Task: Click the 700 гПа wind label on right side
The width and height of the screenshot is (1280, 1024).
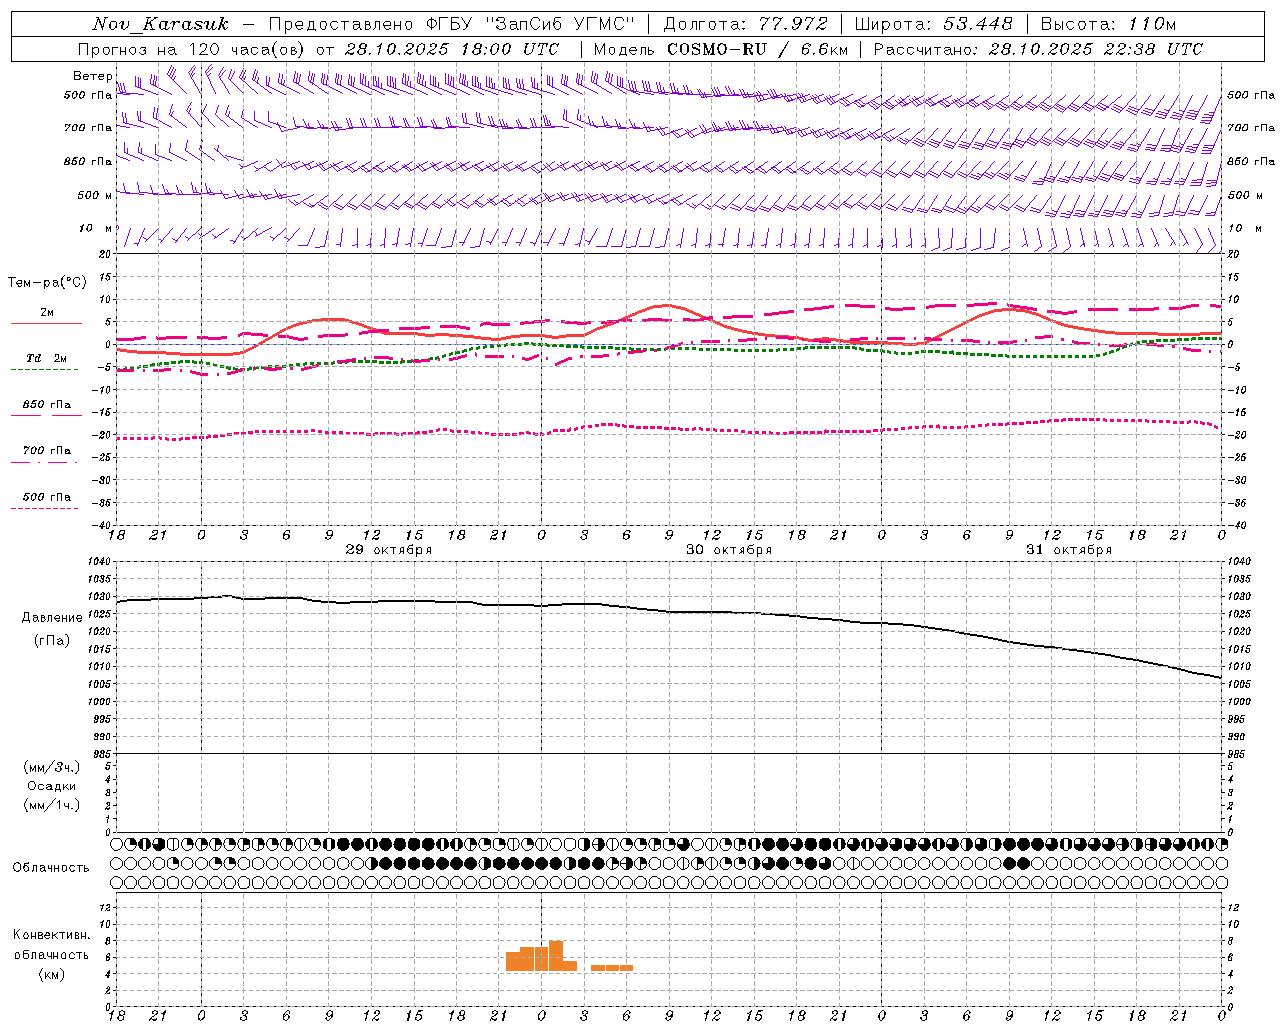Action: click(x=1250, y=128)
